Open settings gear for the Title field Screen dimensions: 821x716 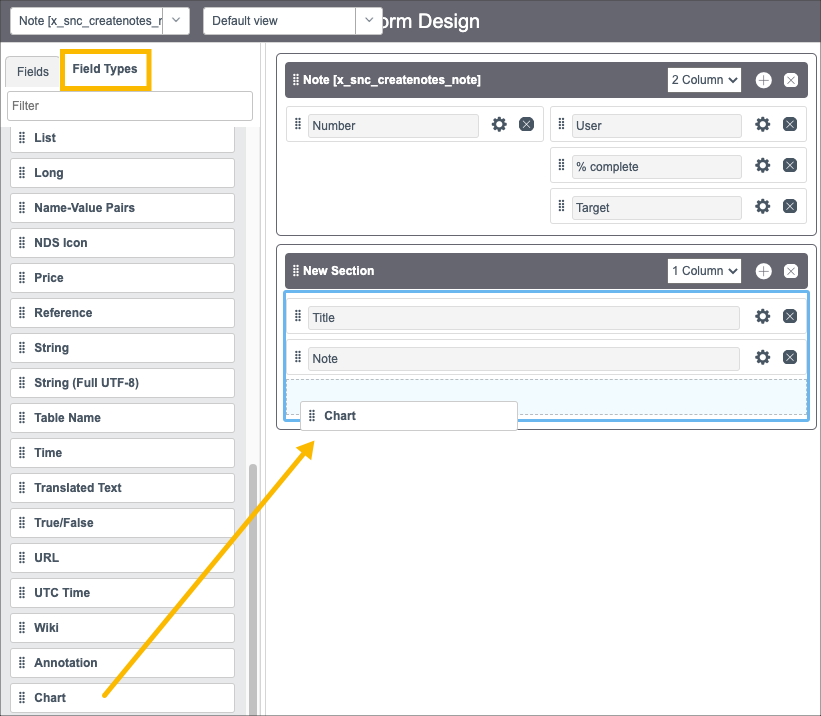763,316
